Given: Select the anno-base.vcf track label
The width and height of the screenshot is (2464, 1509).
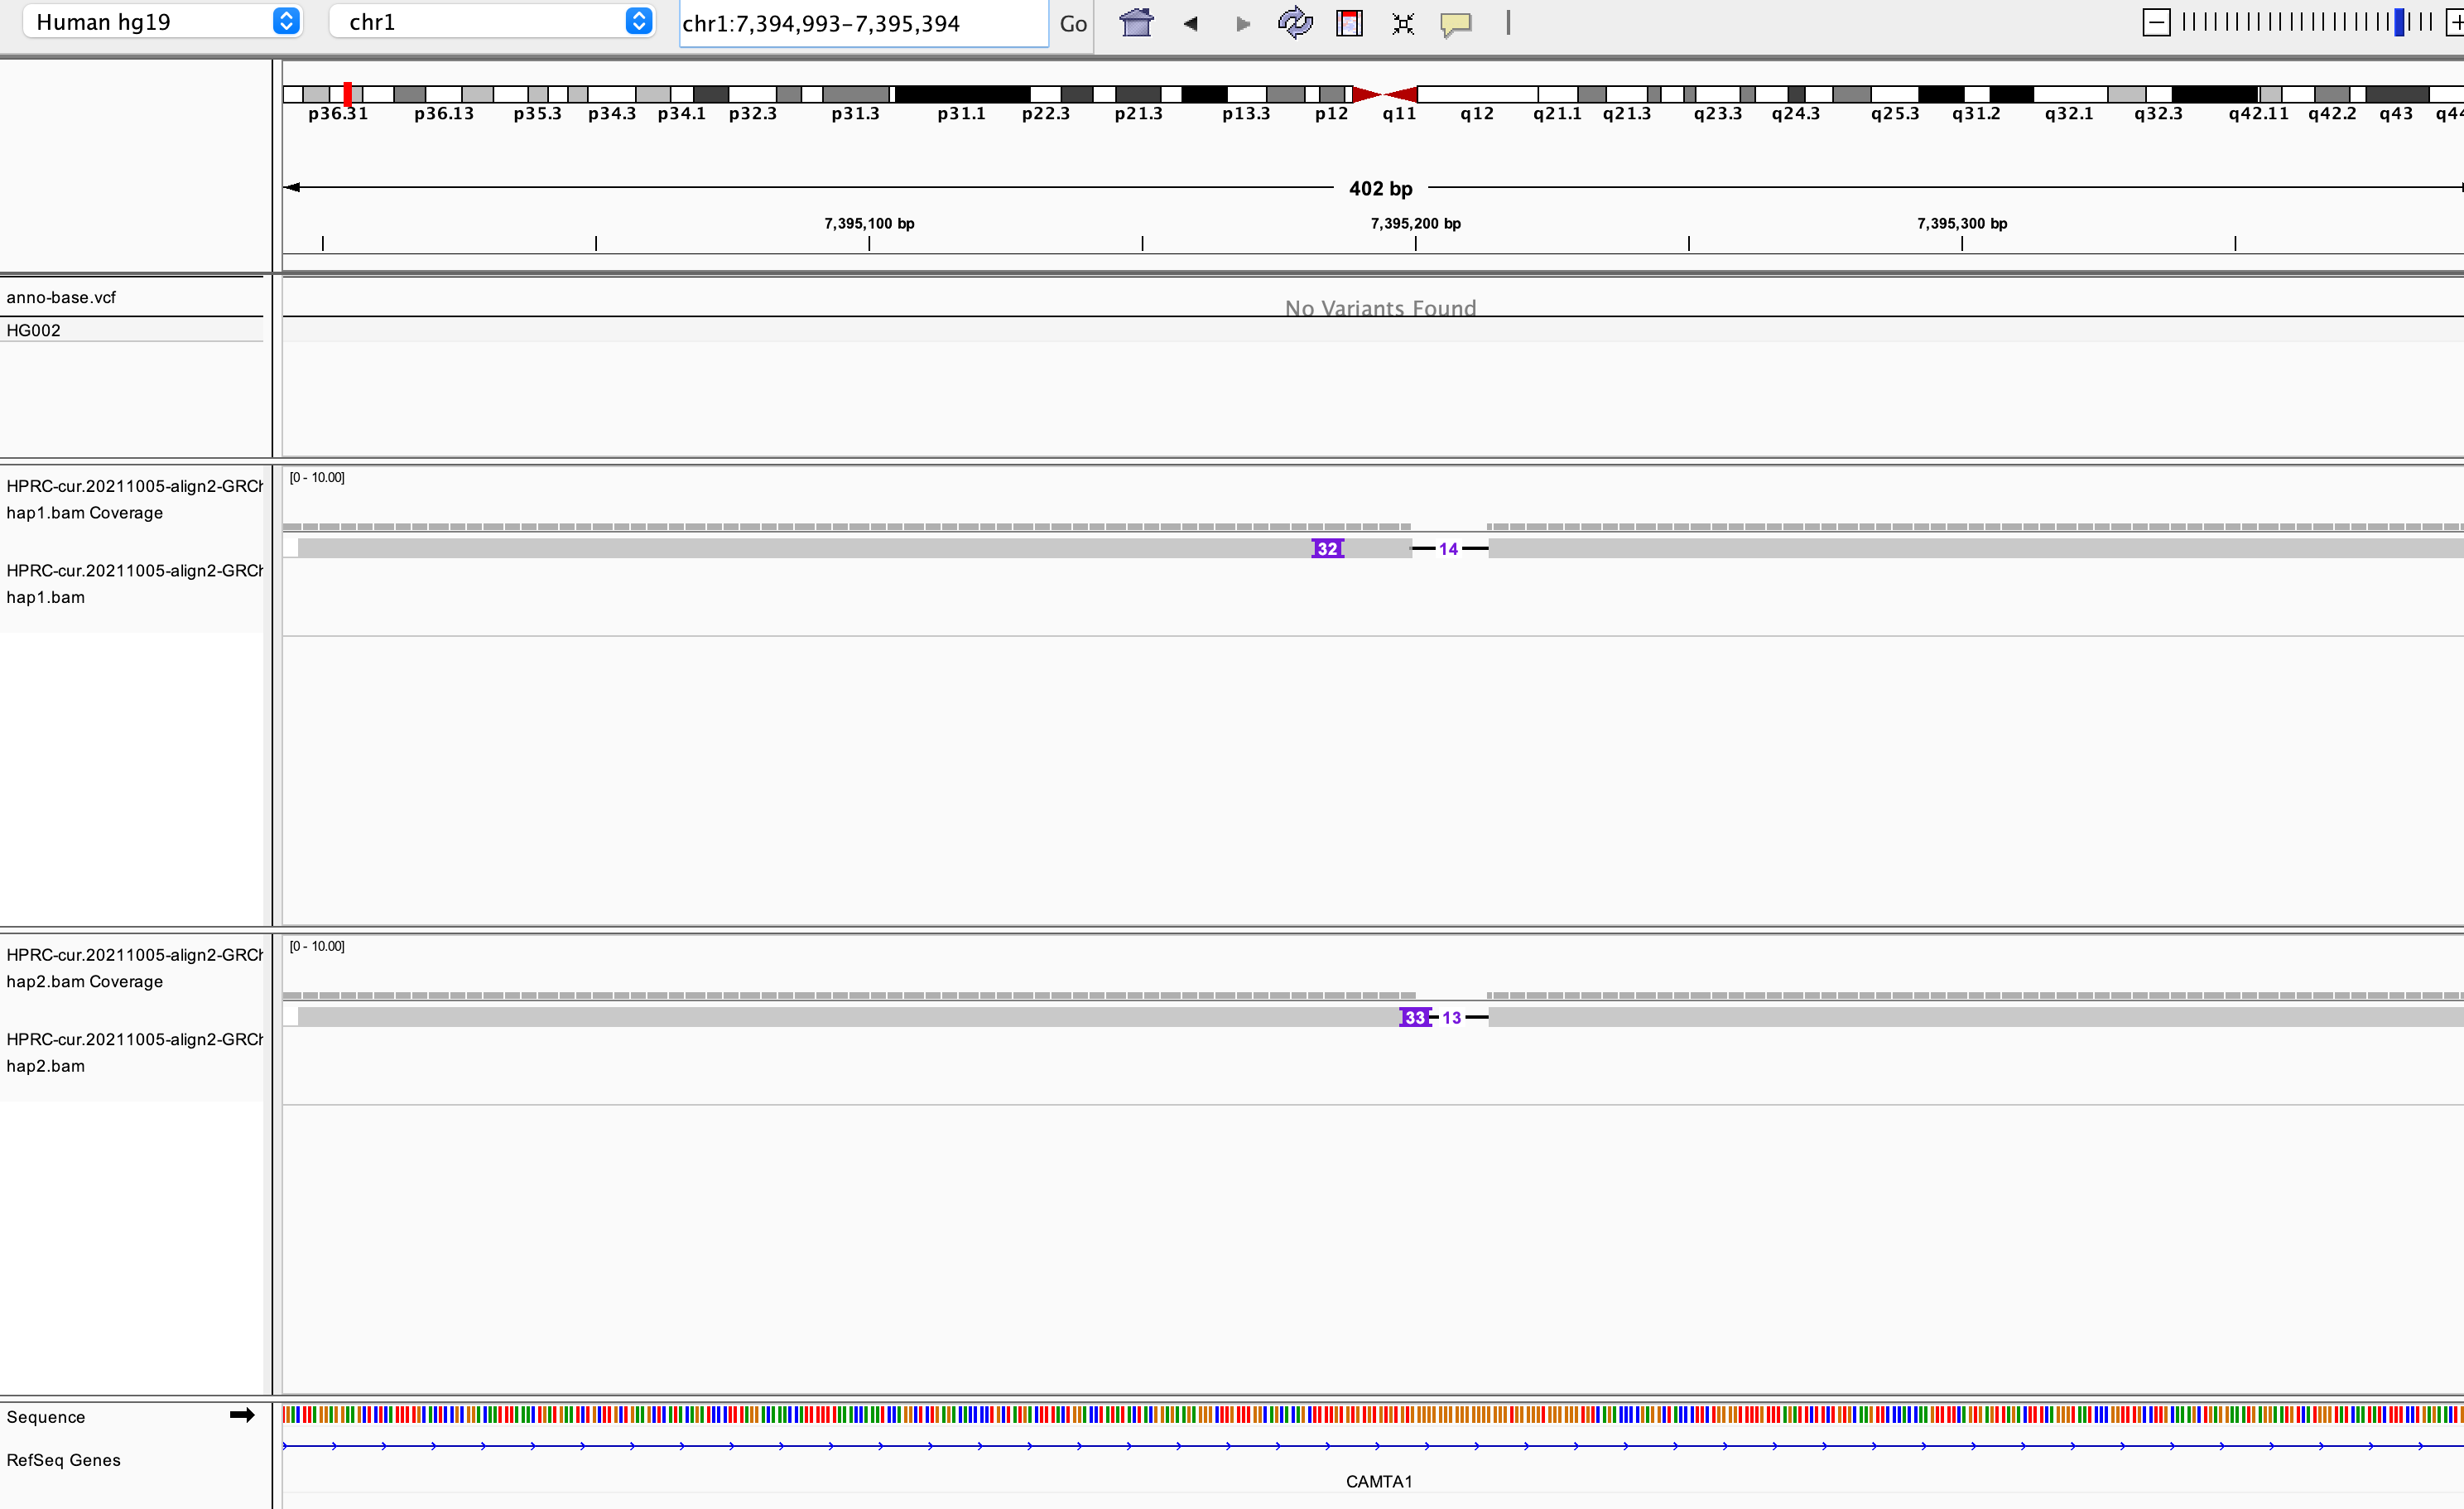Looking at the screenshot, I should (x=60, y=296).
